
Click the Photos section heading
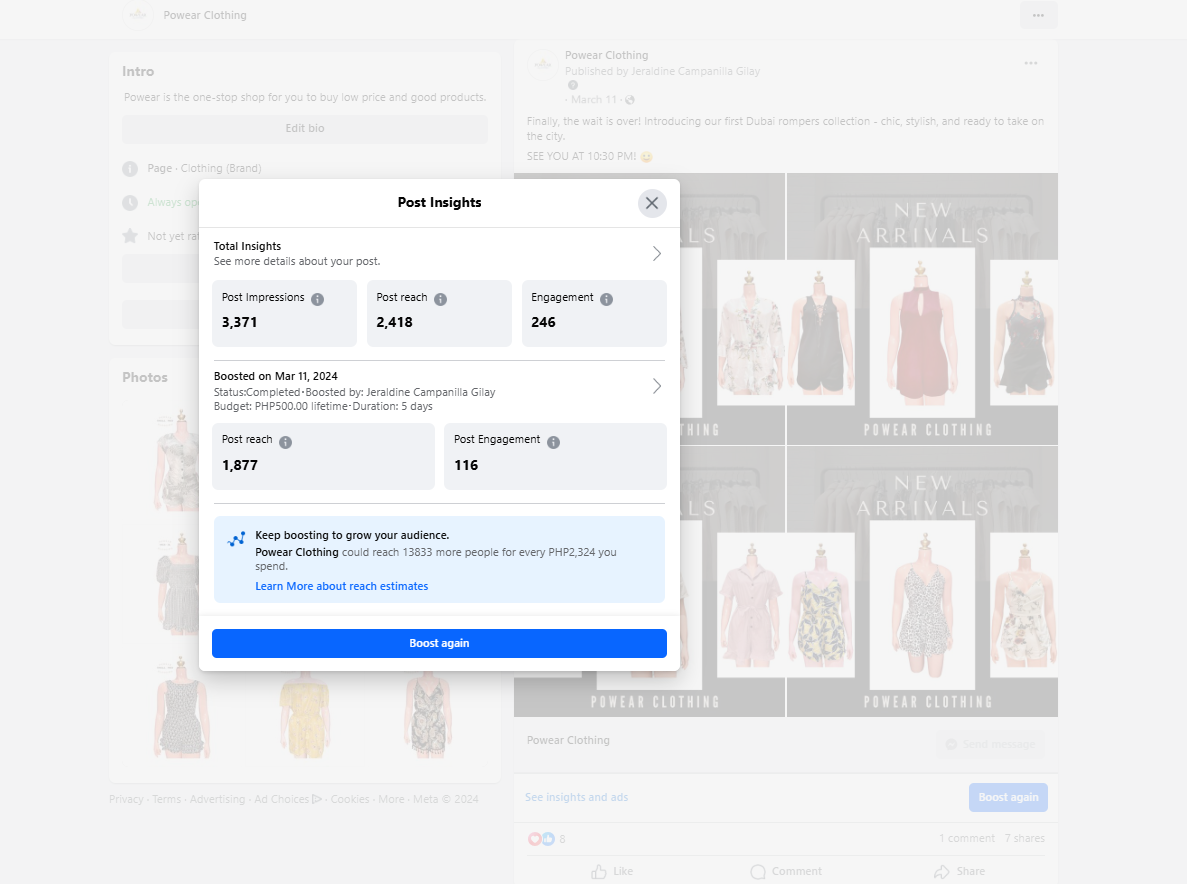coord(145,377)
